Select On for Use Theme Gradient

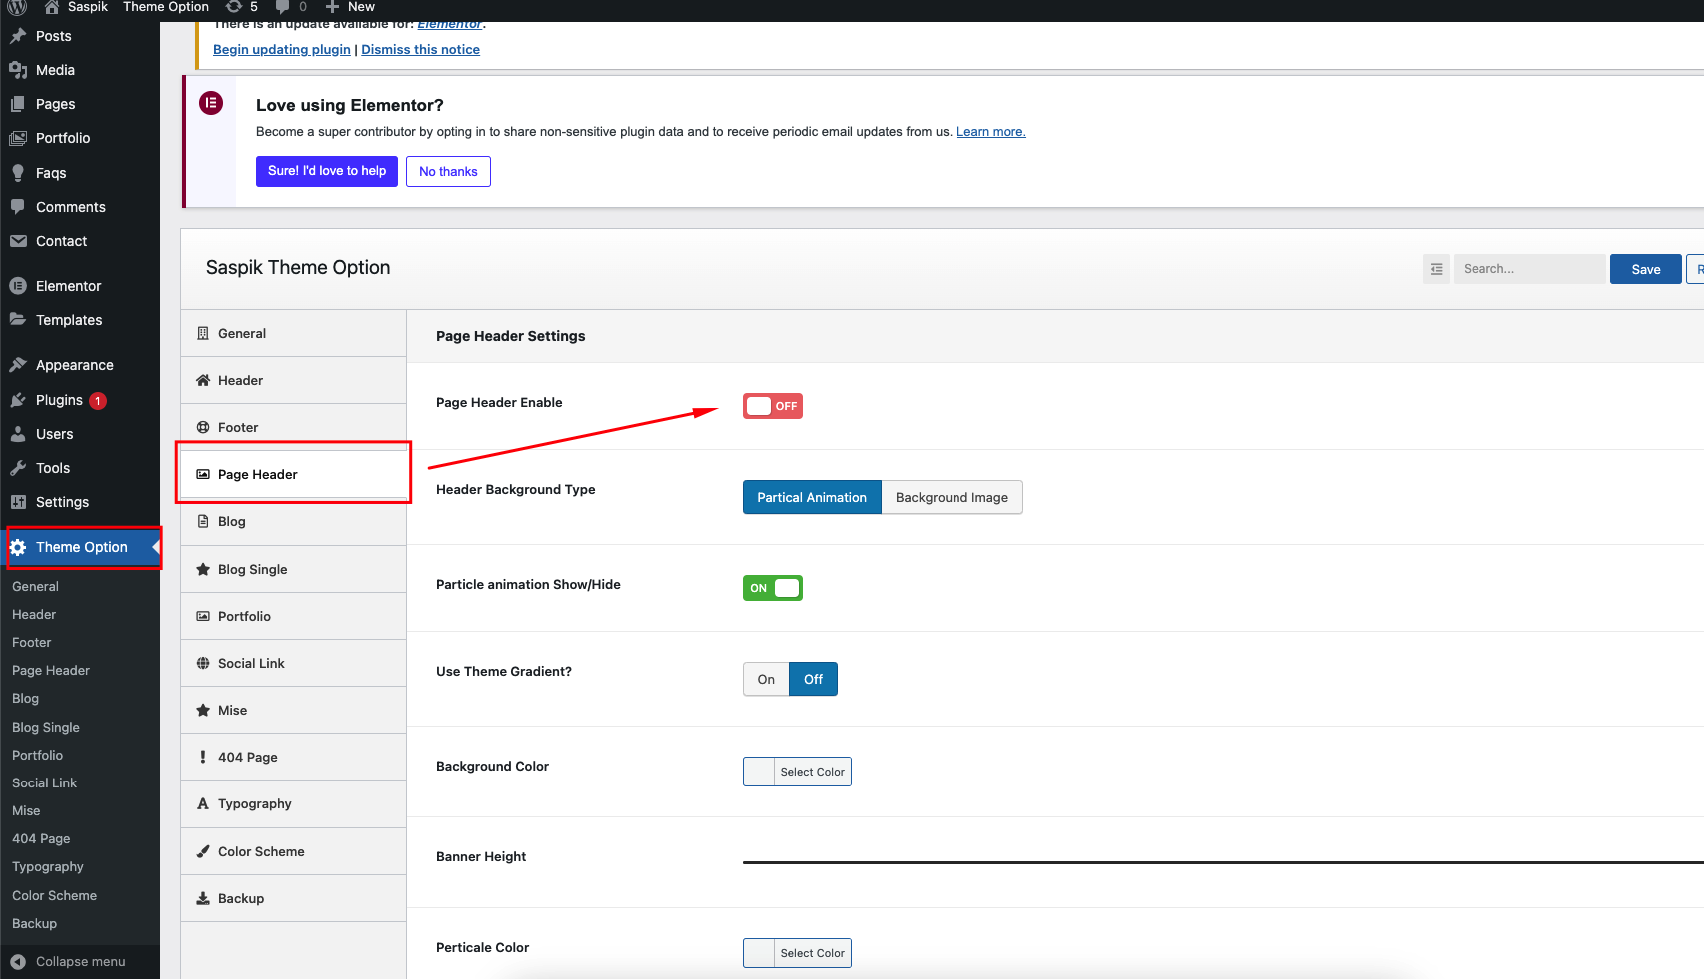[766, 679]
